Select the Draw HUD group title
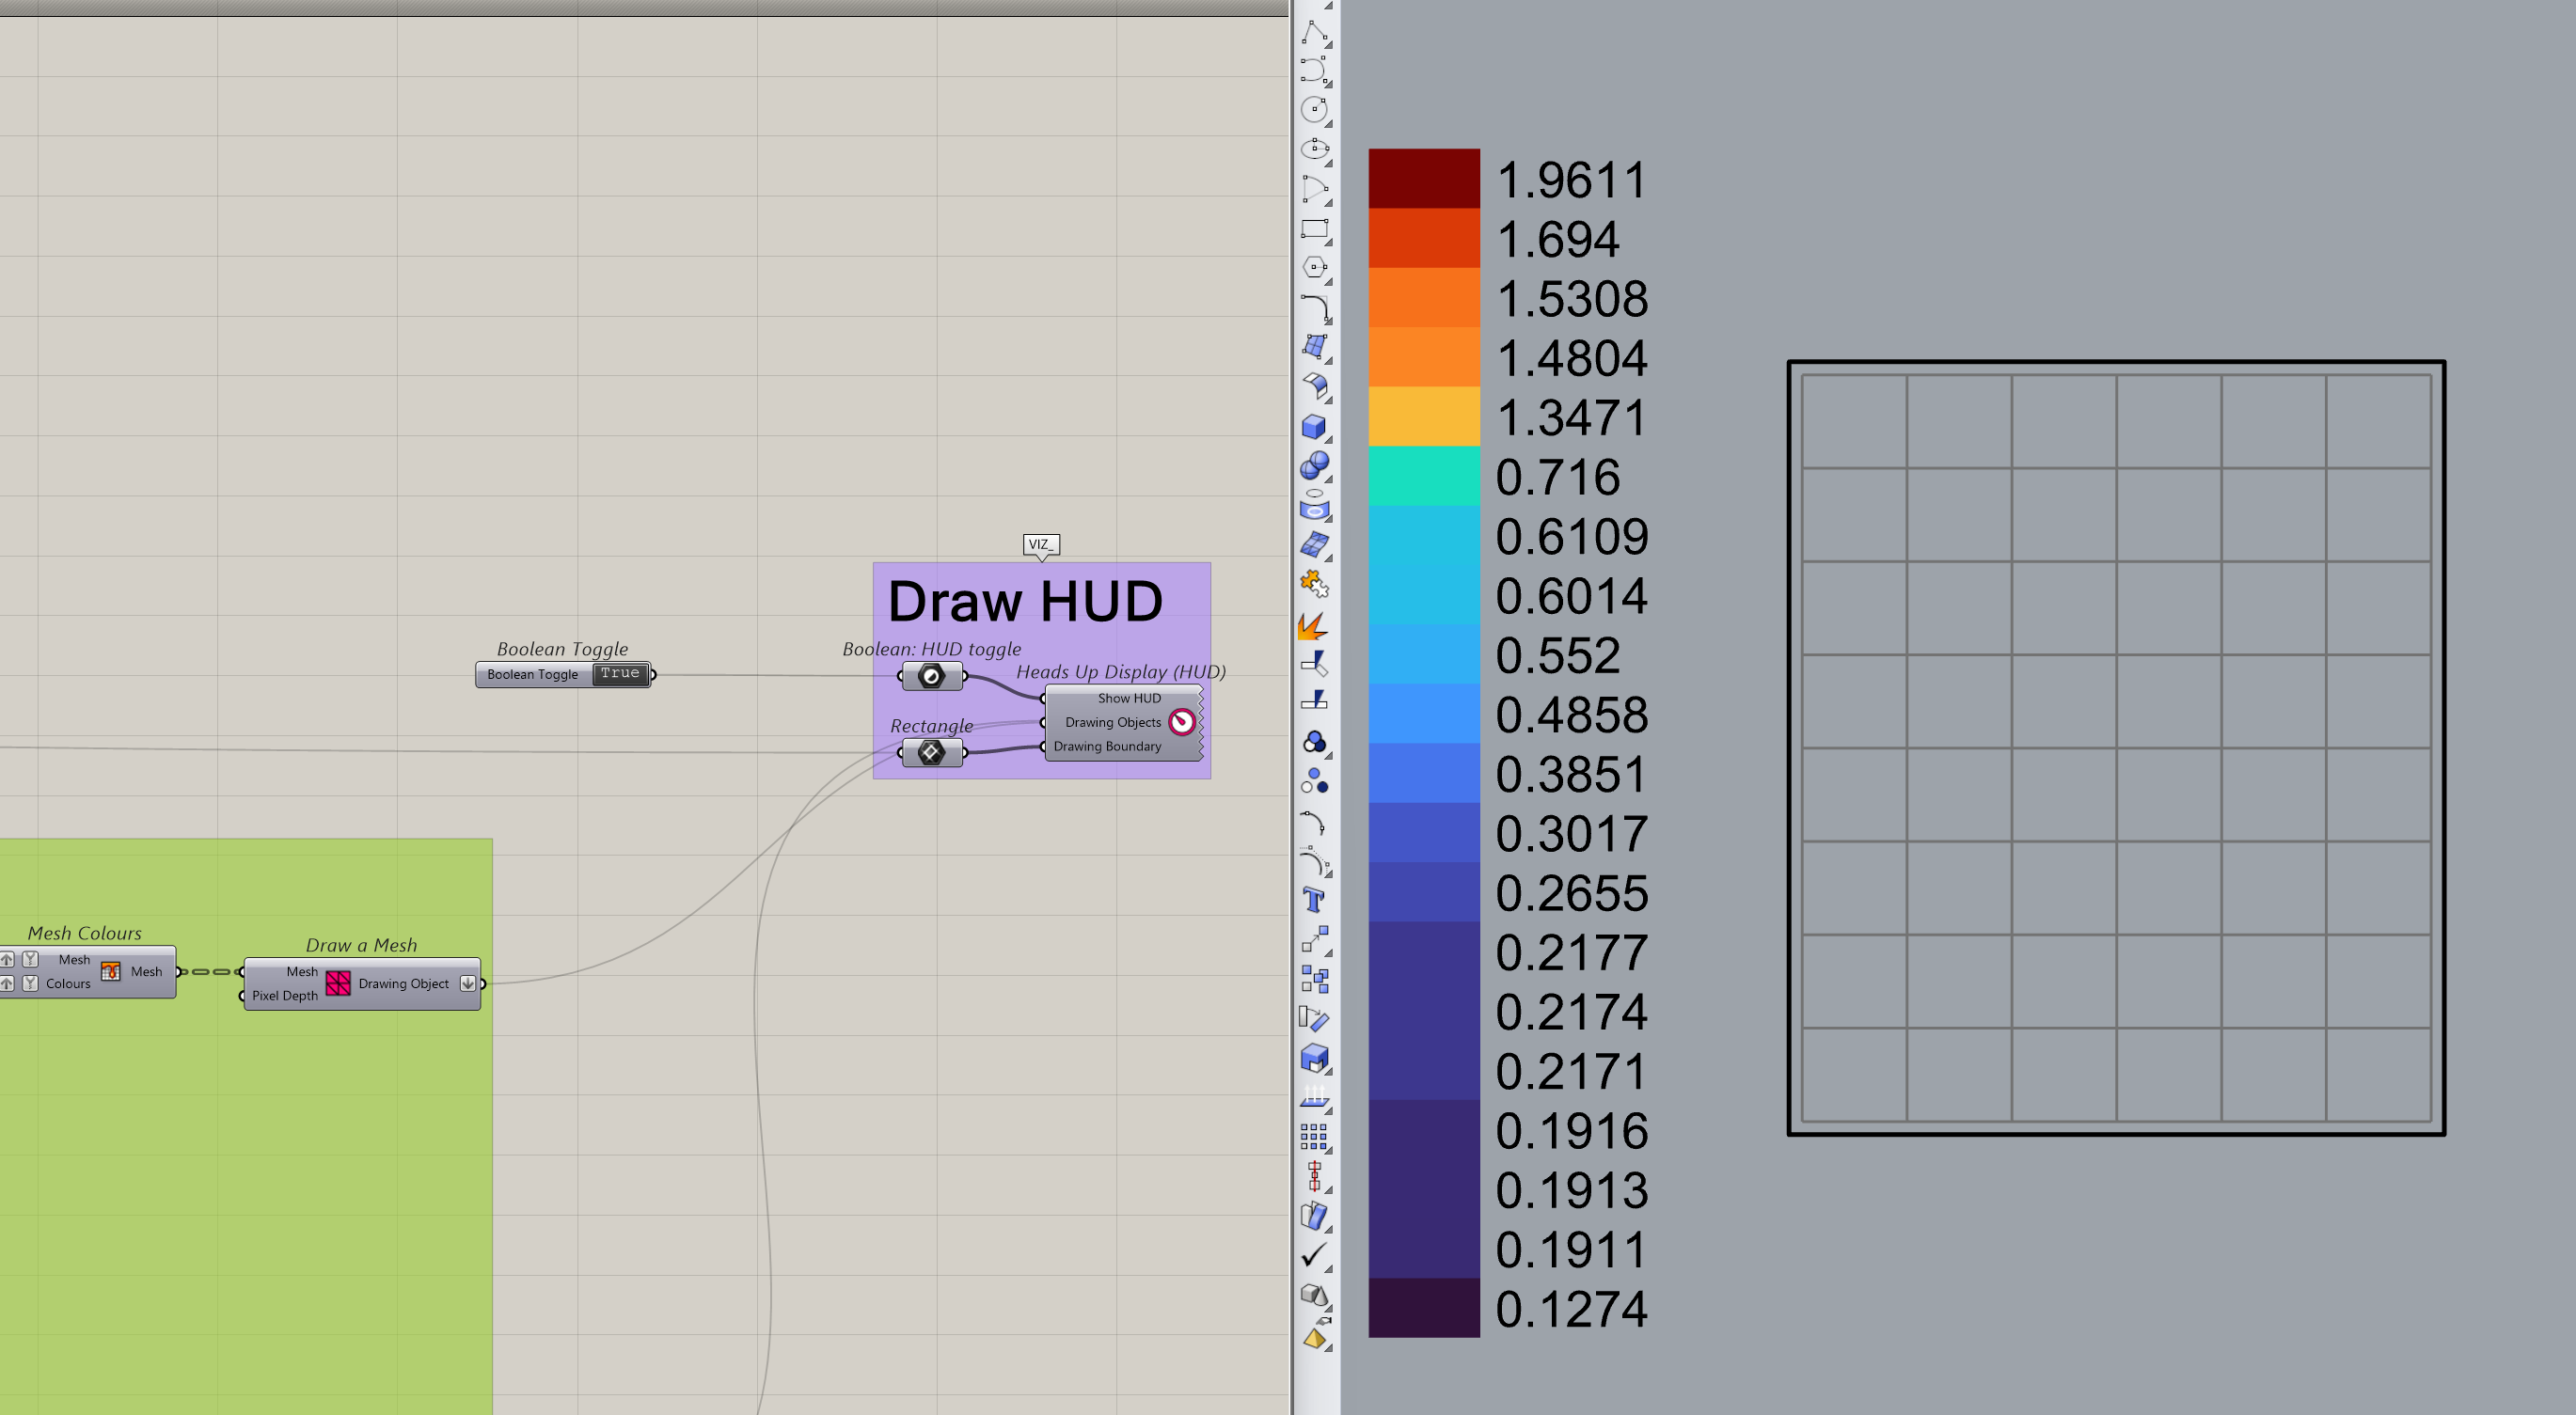The image size is (2576, 1415). pyautogui.click(x=1025, y=602)
